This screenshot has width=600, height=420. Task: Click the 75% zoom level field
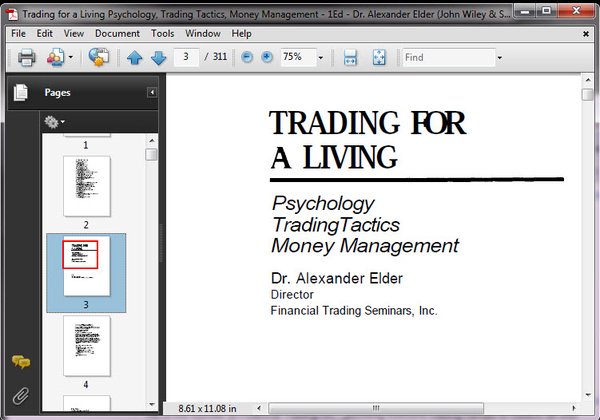point(298,57)
